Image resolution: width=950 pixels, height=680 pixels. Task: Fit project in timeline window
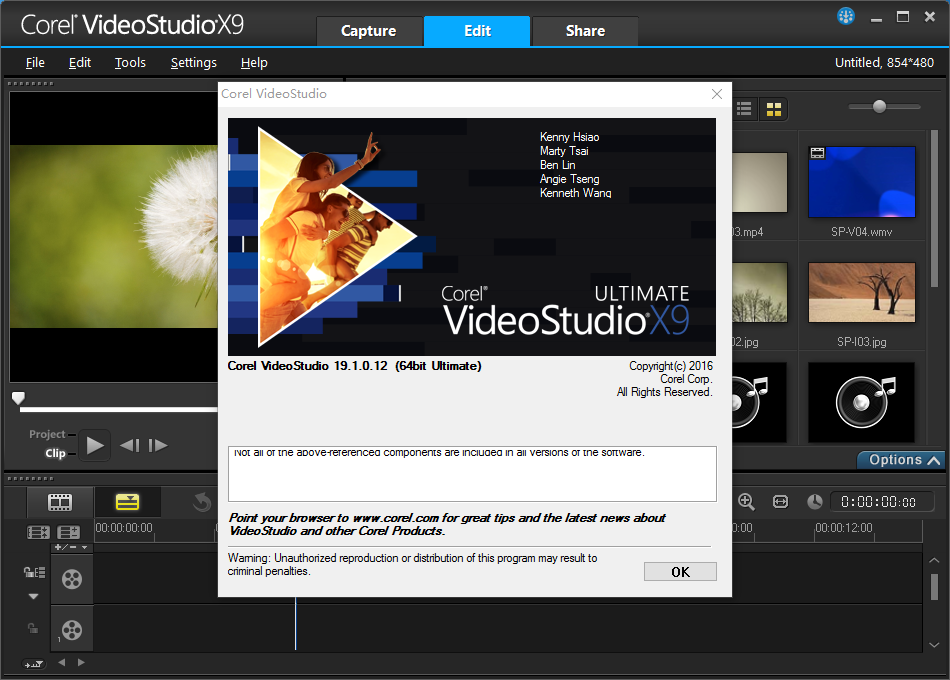click(x=780, y=501)
